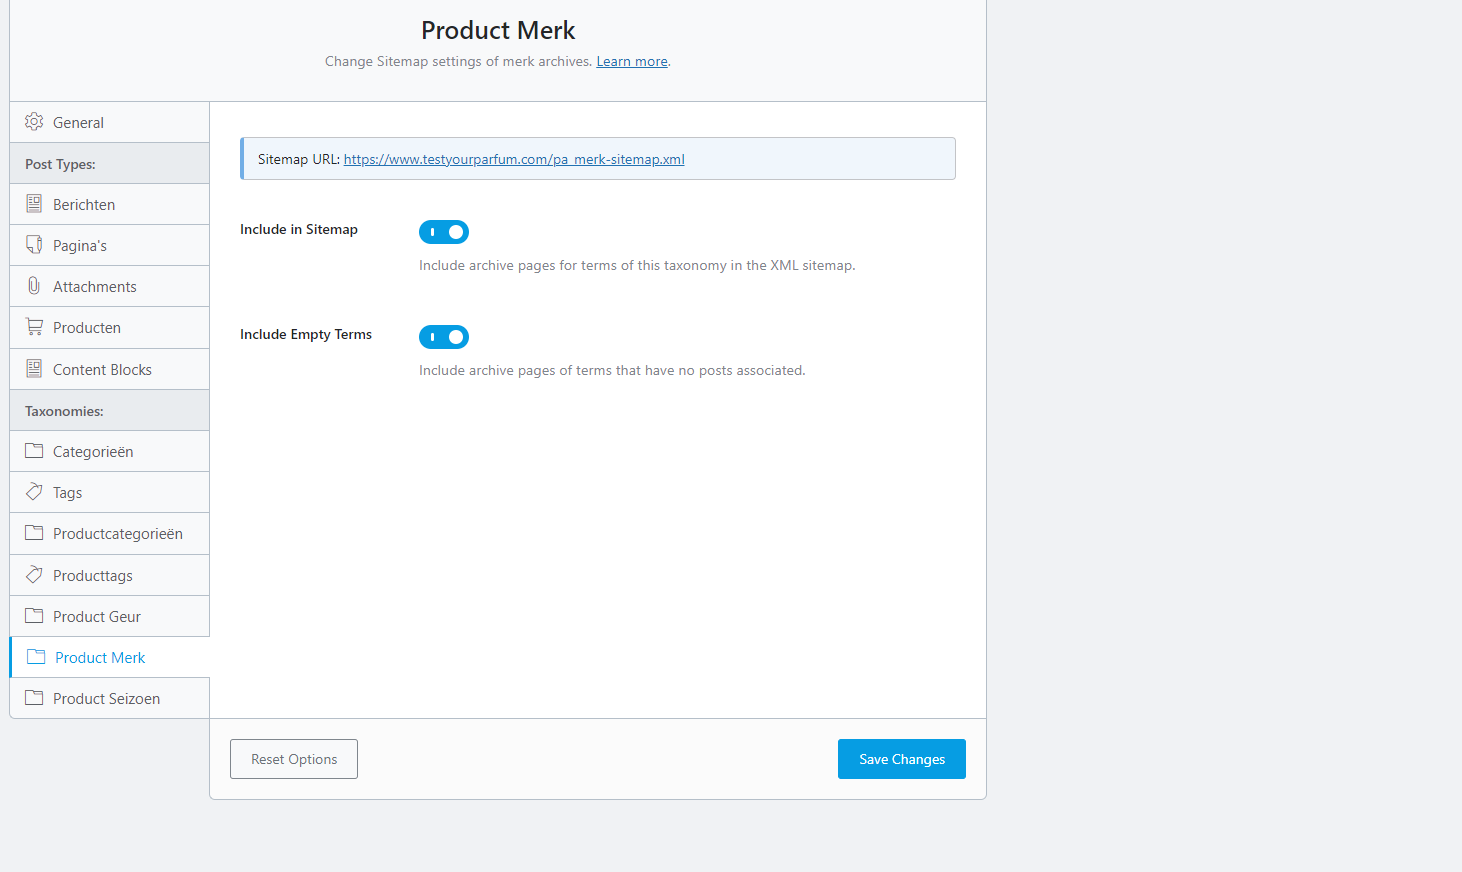Click the Producttags tag icon
Image resolution: width=1462 pixels, height=872 pixels.
34,575
